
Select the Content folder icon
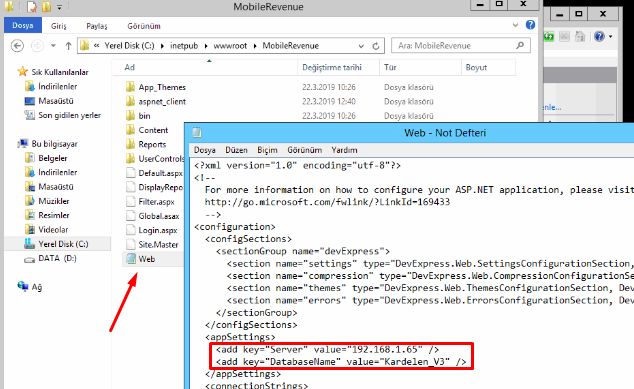click(130, 130)
